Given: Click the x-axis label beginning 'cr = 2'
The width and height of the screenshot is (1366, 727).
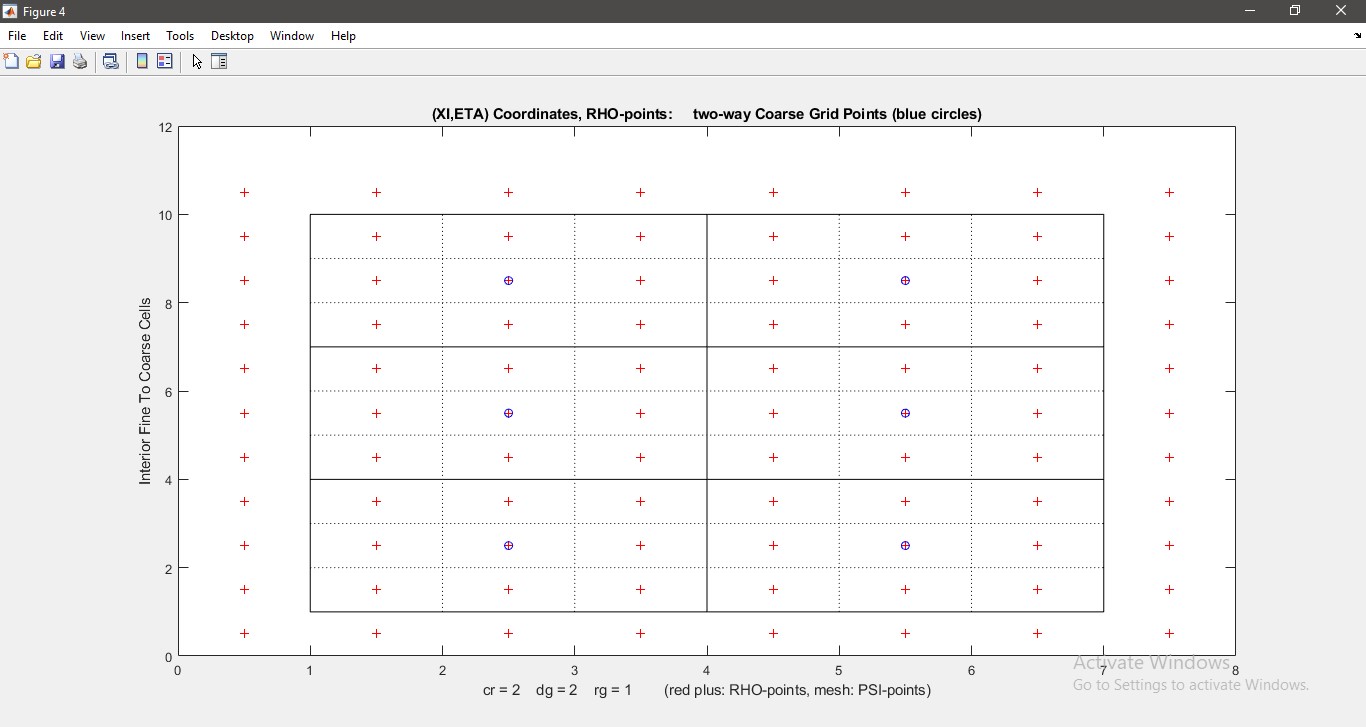Looking at the screenshot, I should (706, 690).
